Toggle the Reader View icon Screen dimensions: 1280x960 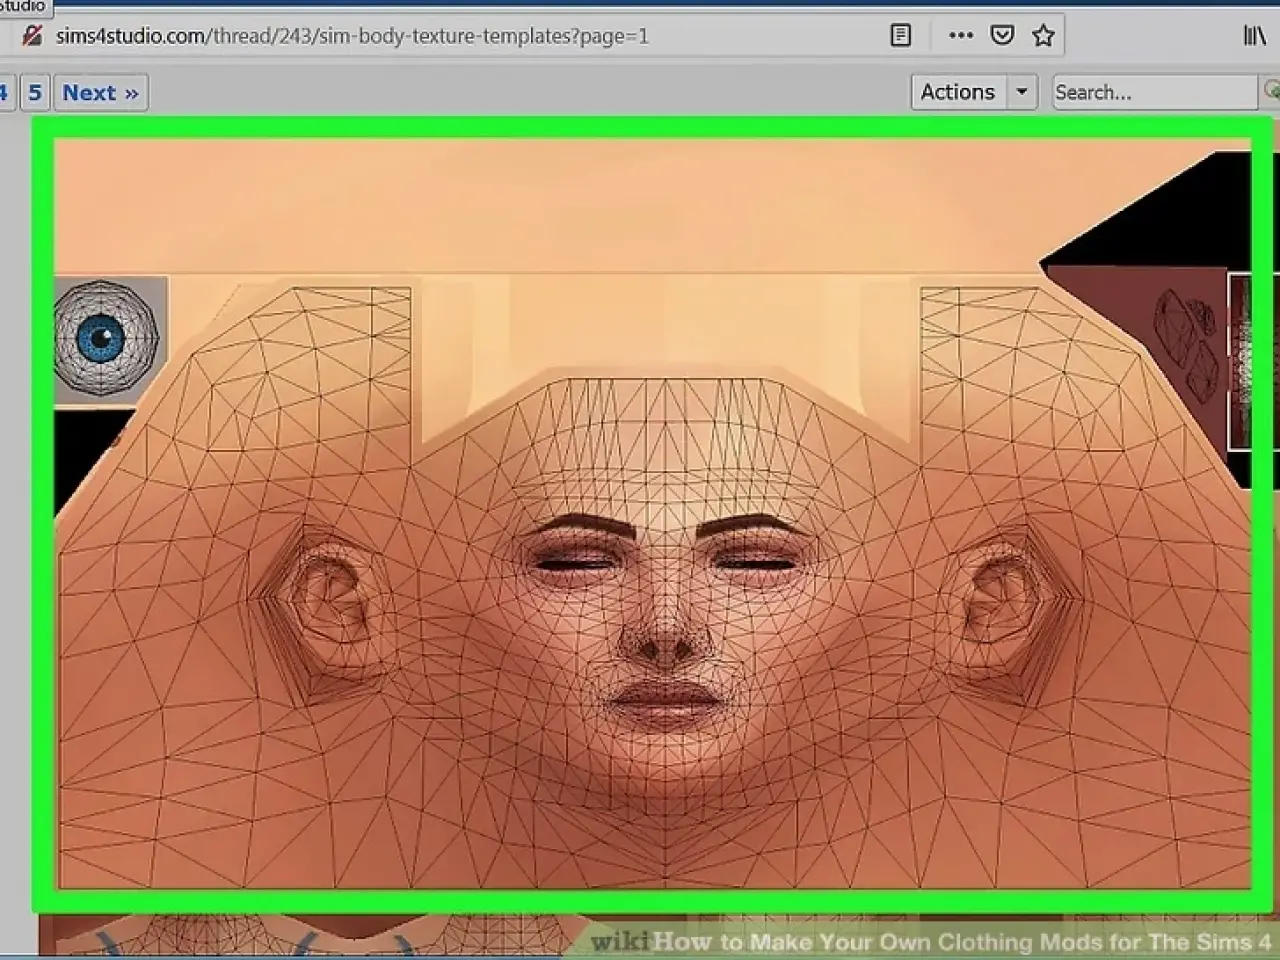pyautogui.click(x=900, y=36)
